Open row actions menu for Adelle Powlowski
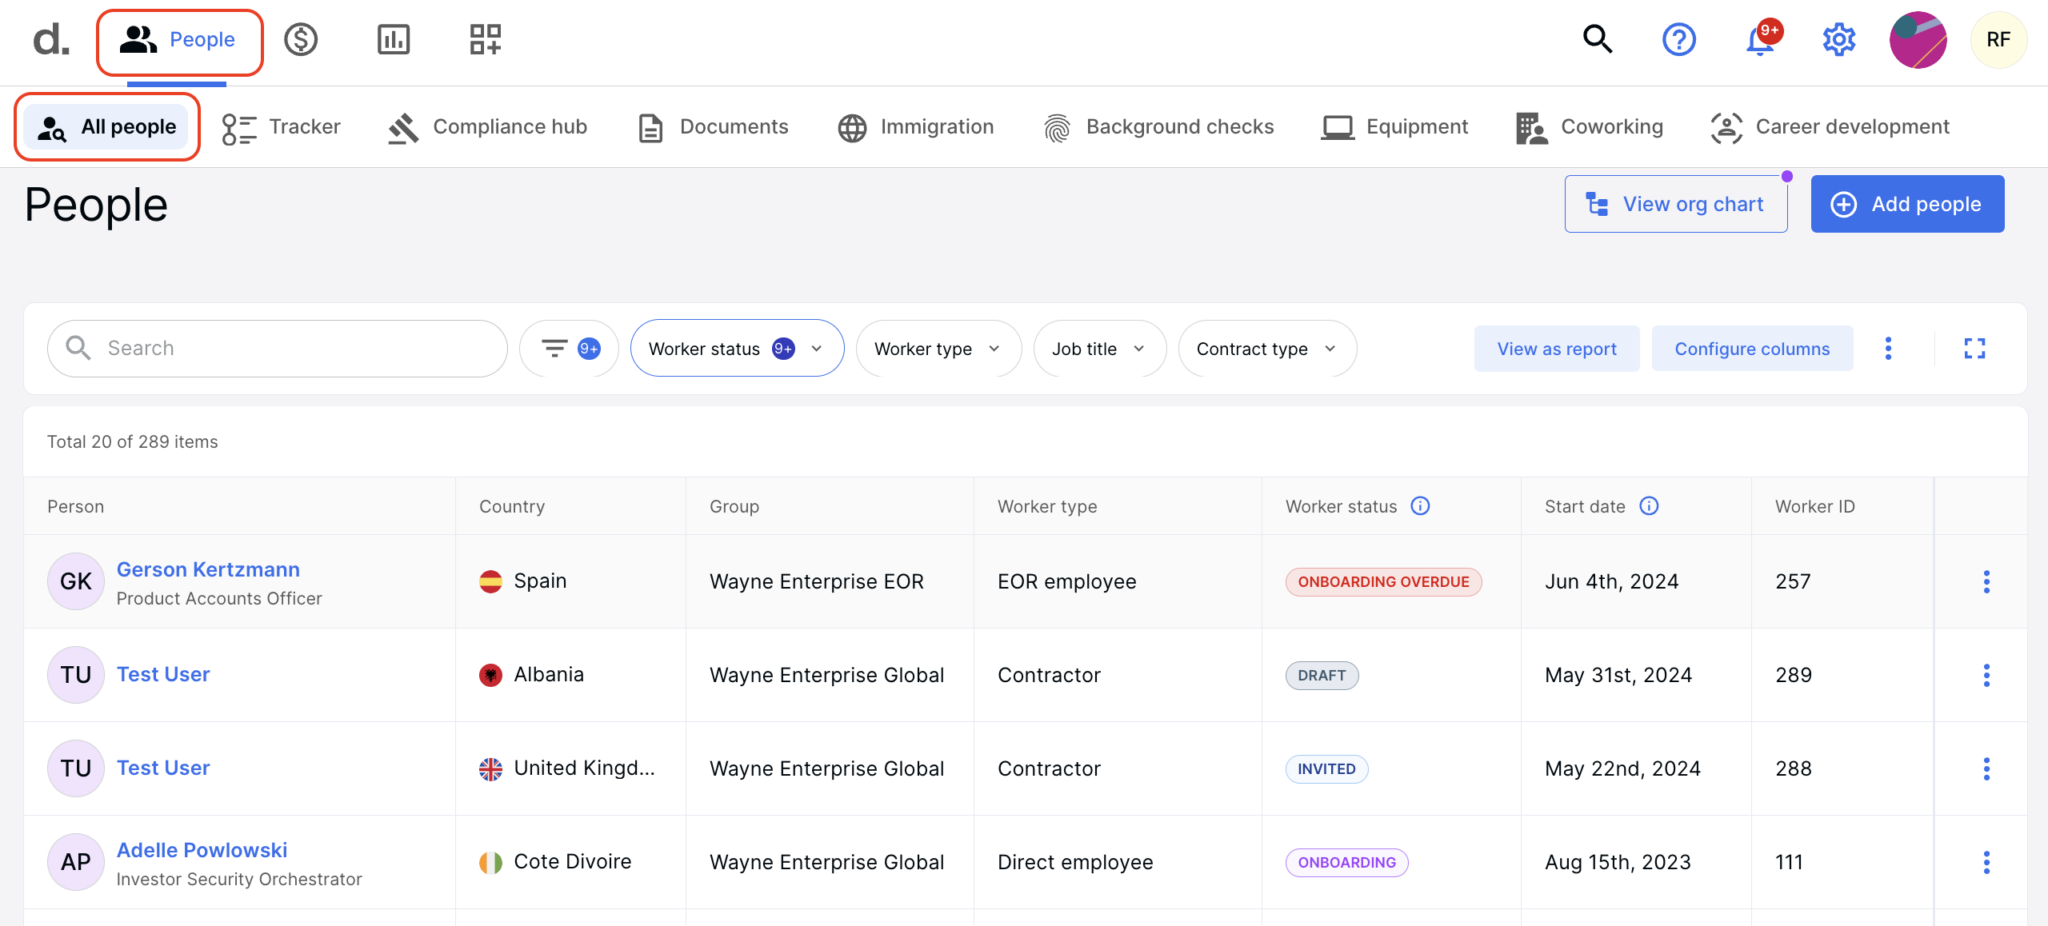The width and height of the screenshot is (2048, 926). 1986,862
